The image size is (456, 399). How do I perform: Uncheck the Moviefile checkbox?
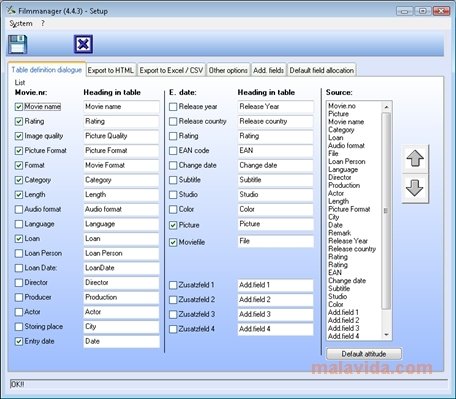[173, 242]
